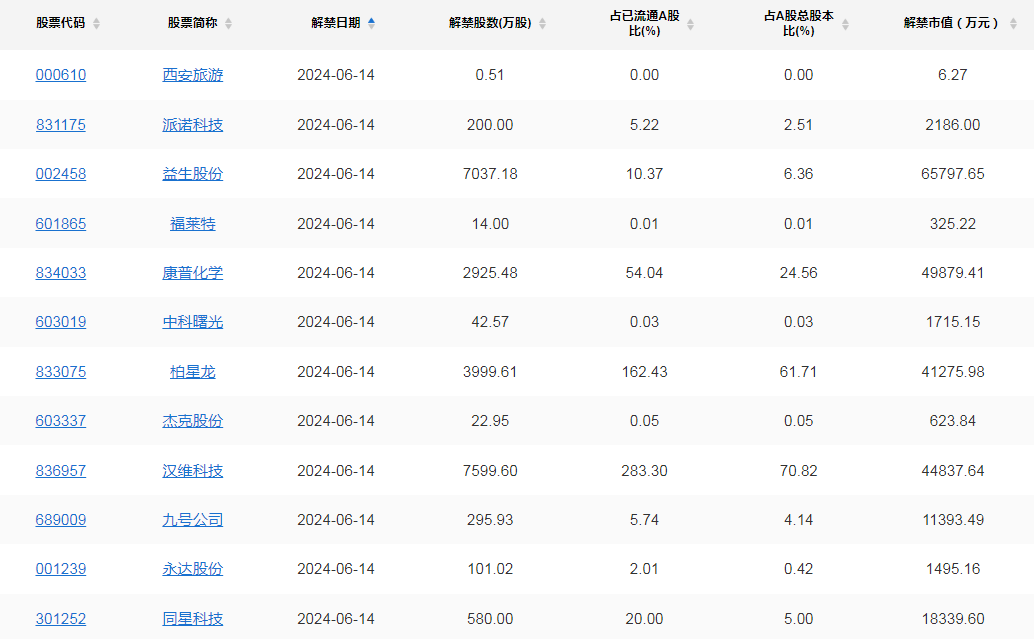Open stock code 831175 link
This screenshot has width=1034, height=639.
[x=61, y=125]
